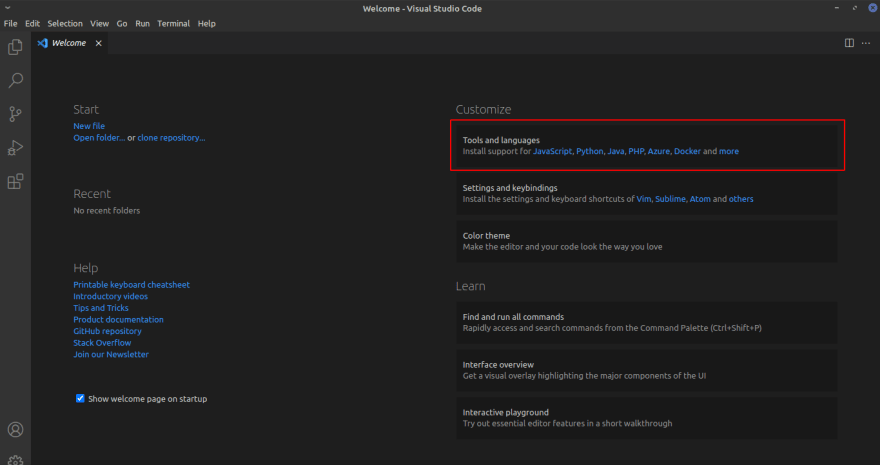Click more link under Tools and languages
The image size is (880, 465).
point(729,151)
